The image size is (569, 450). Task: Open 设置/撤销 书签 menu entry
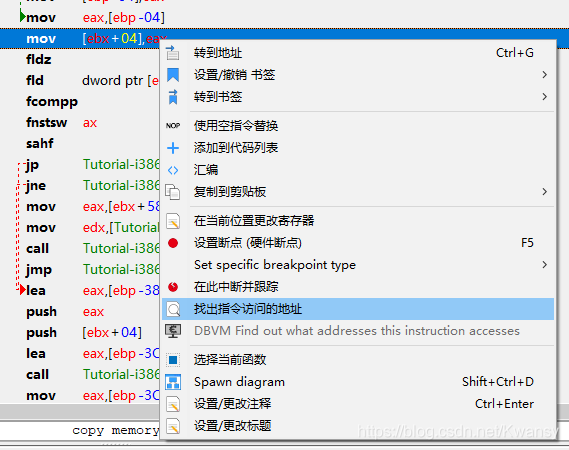tap(358, 75)
